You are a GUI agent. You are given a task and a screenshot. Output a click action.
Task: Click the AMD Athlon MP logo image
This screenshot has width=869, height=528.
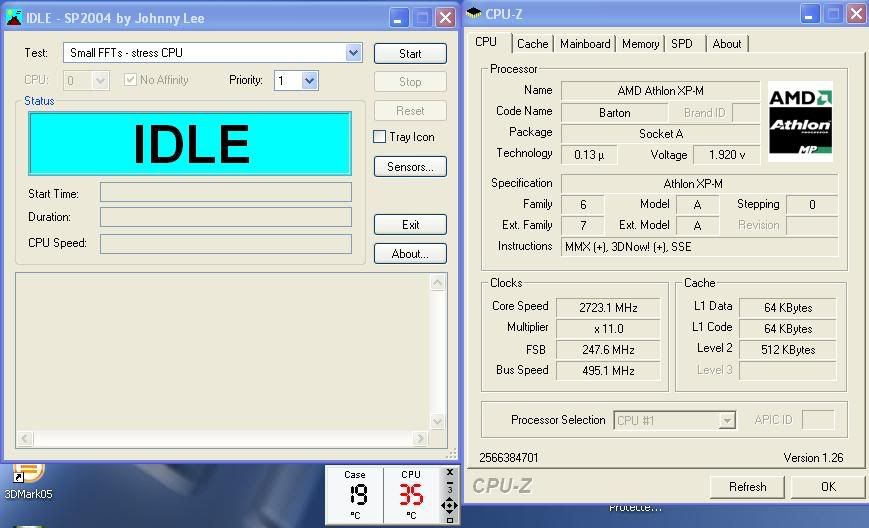pyautogui.click(x=800, y=122)
